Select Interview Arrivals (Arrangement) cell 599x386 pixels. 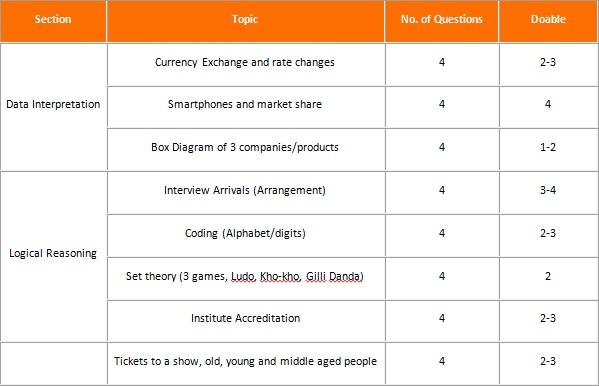point(246,193)
